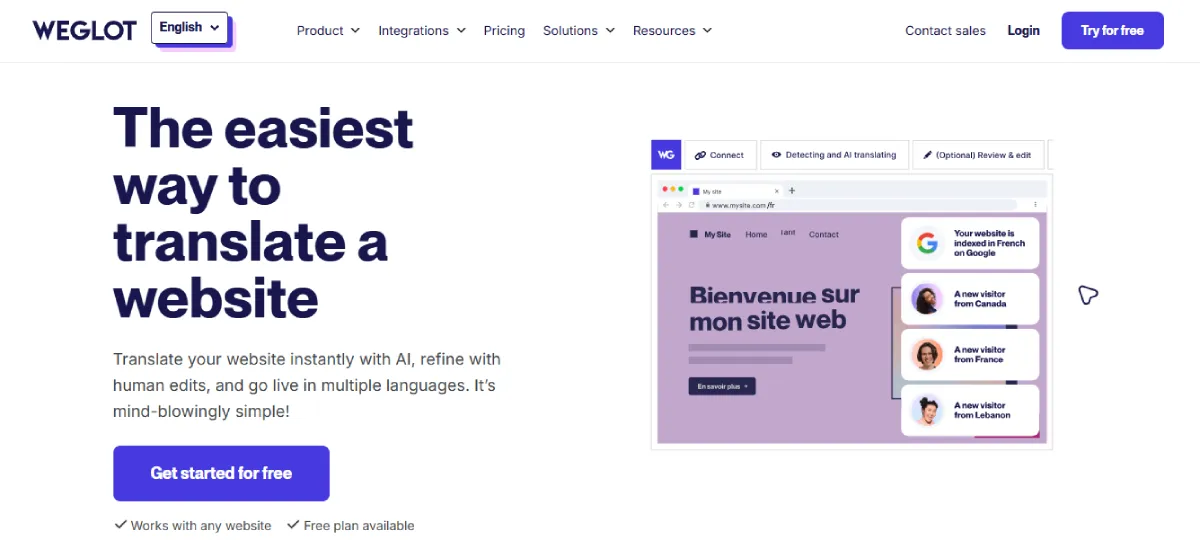Click the Connect link-chain icon
Screen dimensions: 1200x540
coord(699,155)
